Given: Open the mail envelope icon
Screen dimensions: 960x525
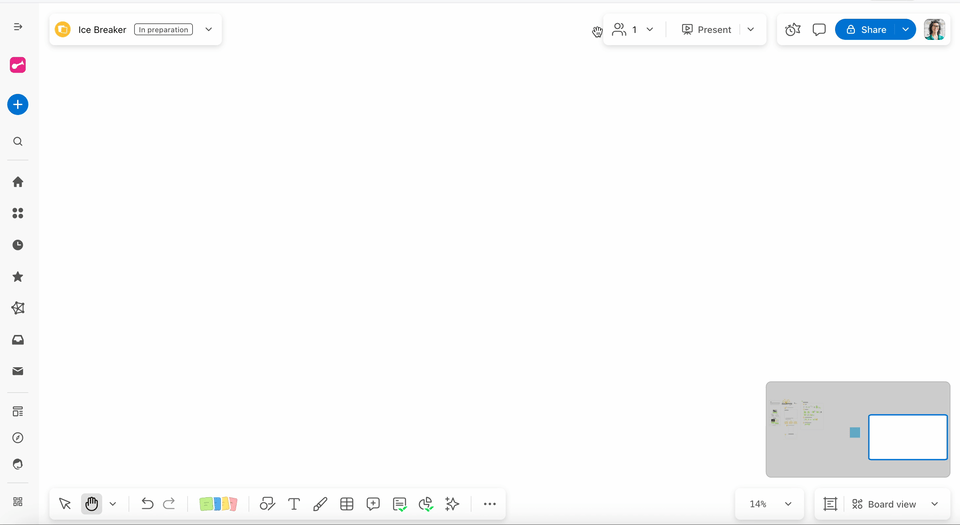Looking at the screenshot, I should click(18, 371).
